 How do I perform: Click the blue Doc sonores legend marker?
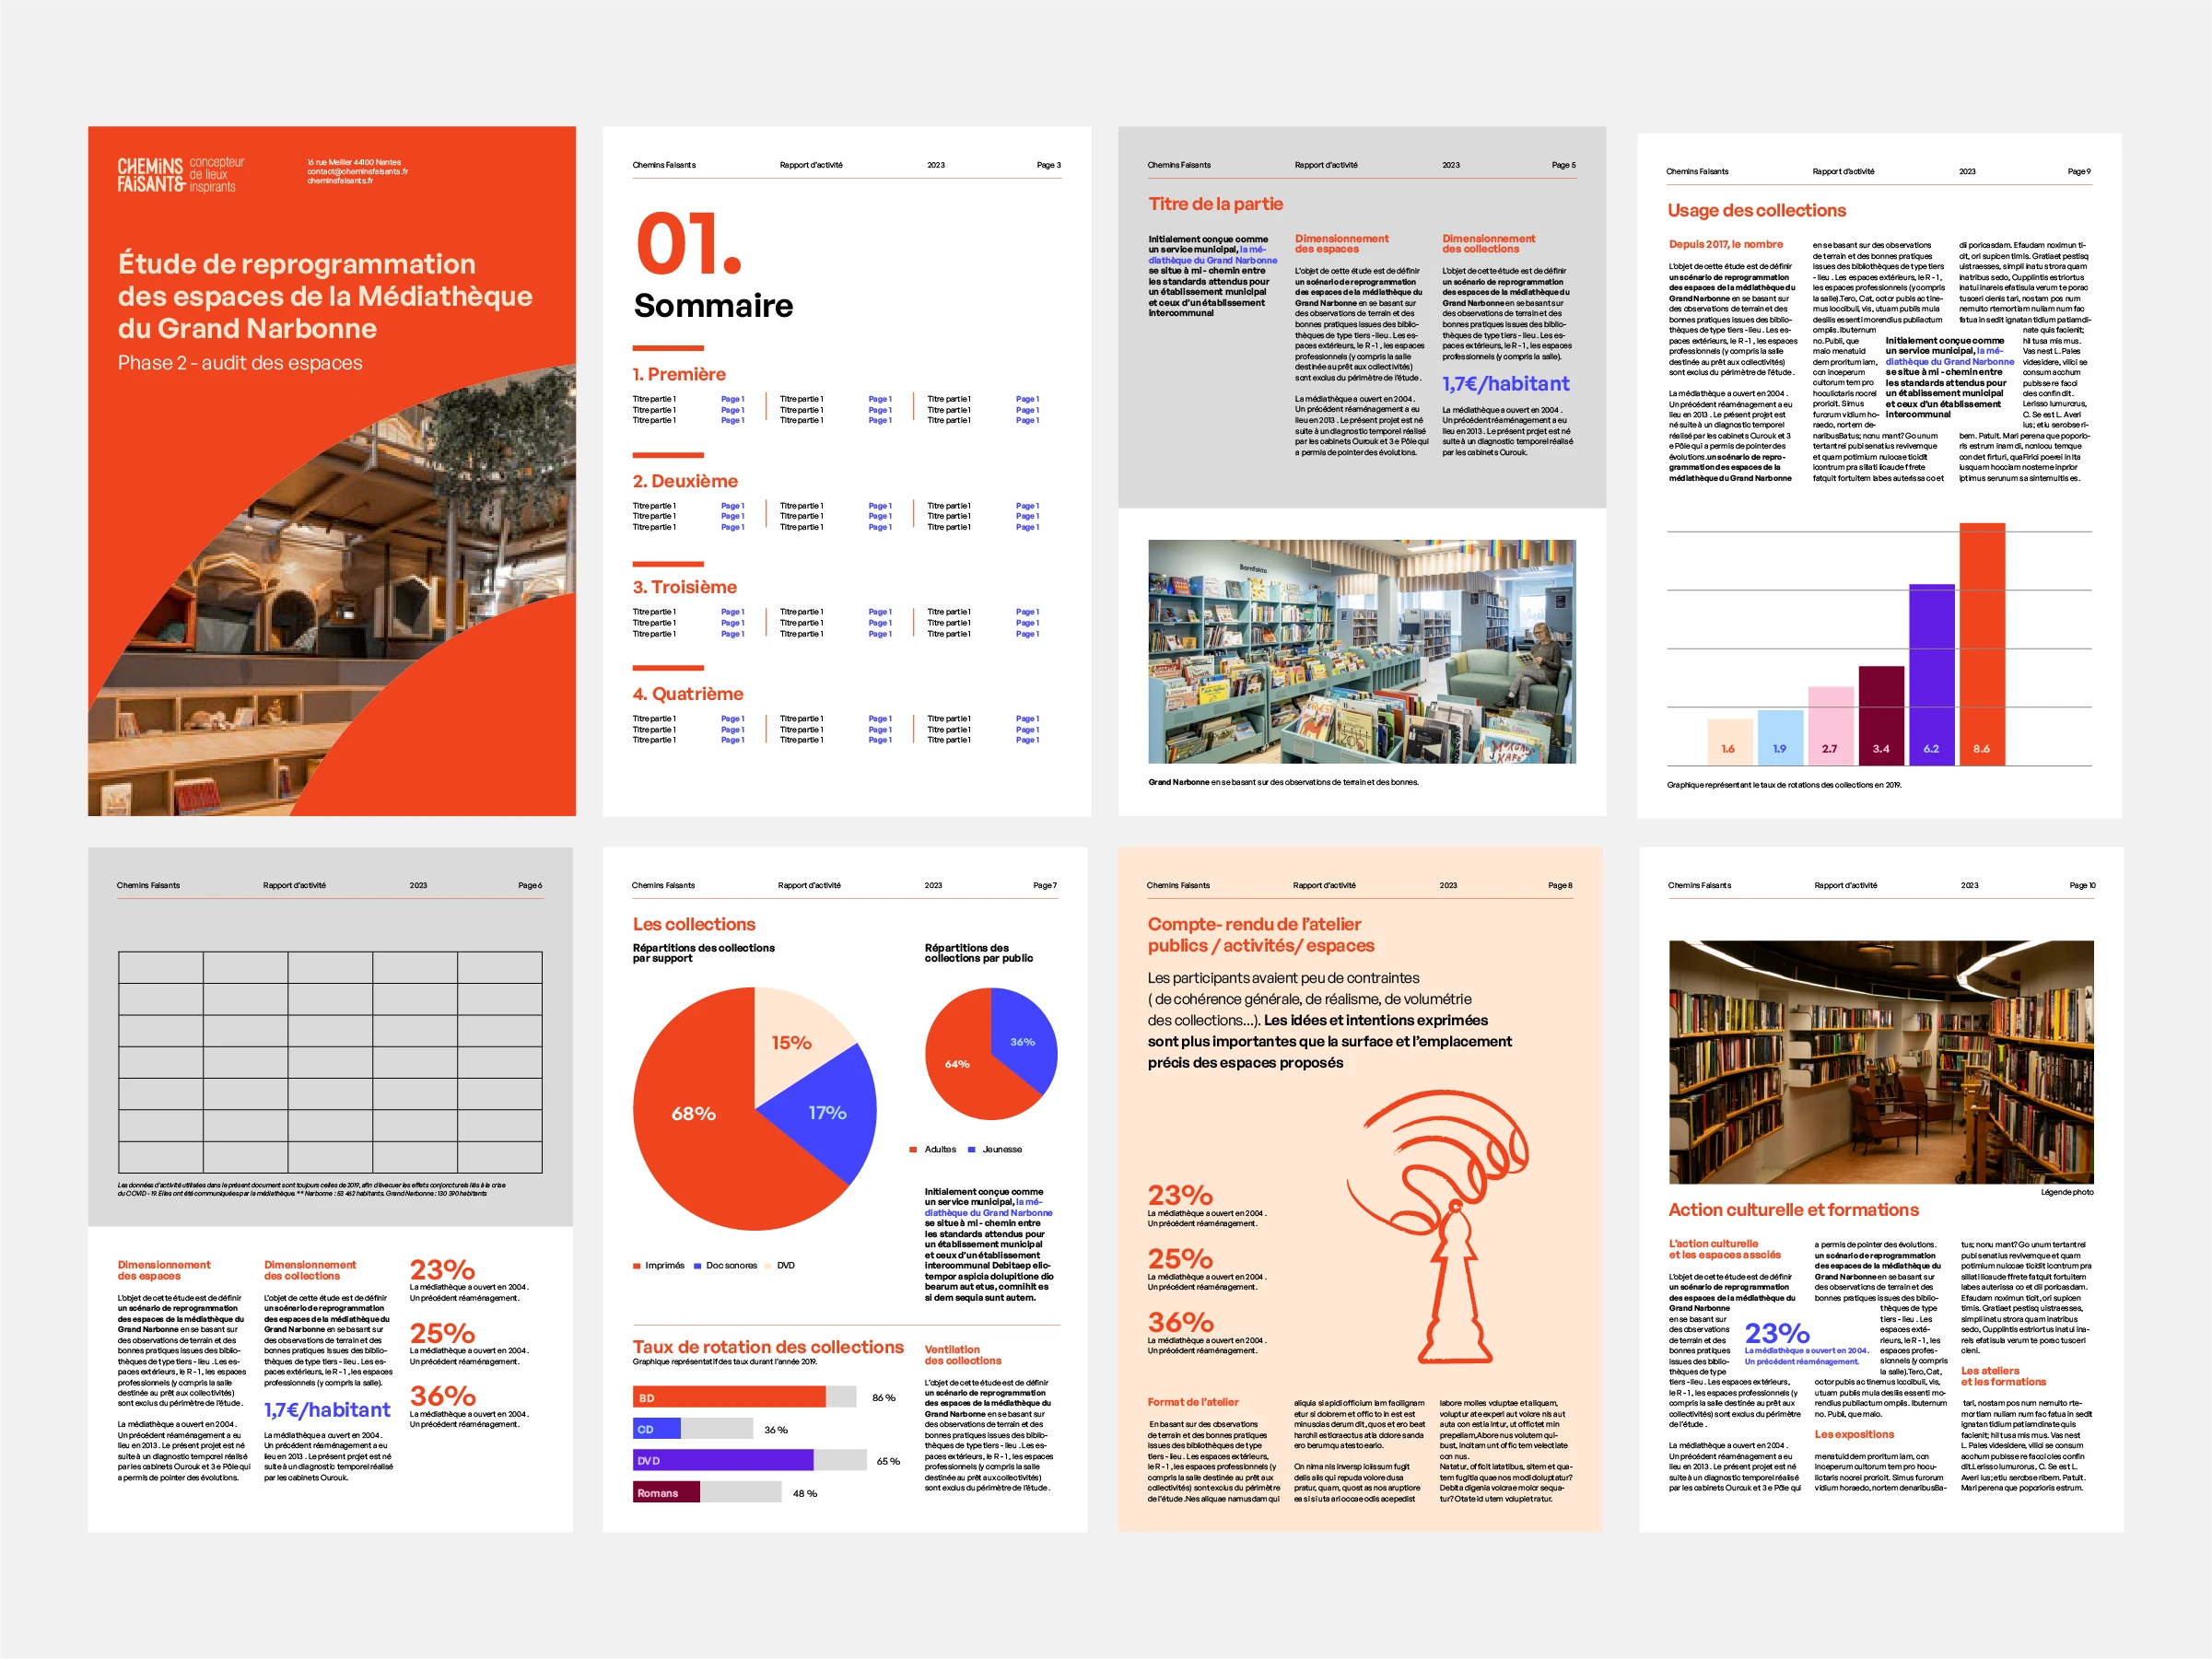pyautogui.click(x=697, y=1265)
